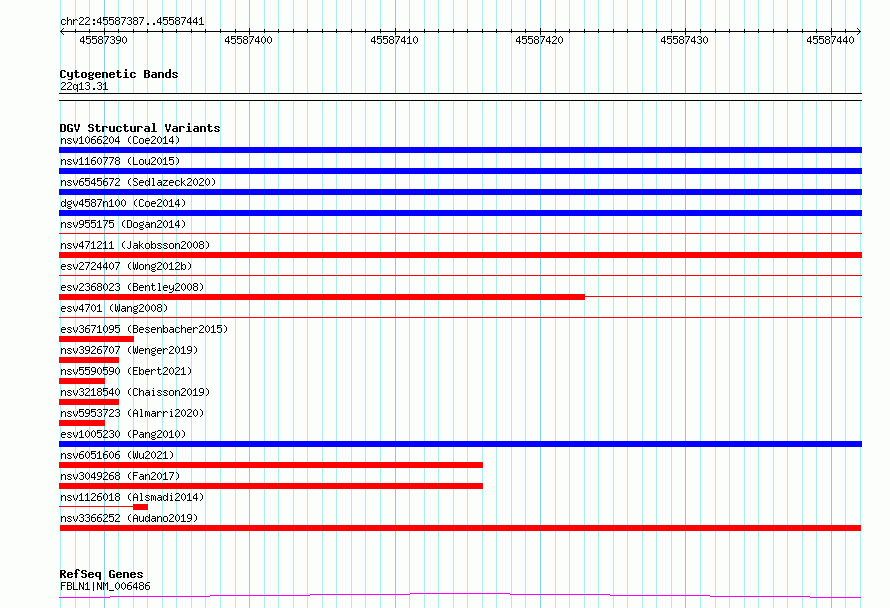Viewport: 890px width, 608px height.
Task: Click the nsv1126018 (Alsmadi2014) small red block
Action: point(141,507)
